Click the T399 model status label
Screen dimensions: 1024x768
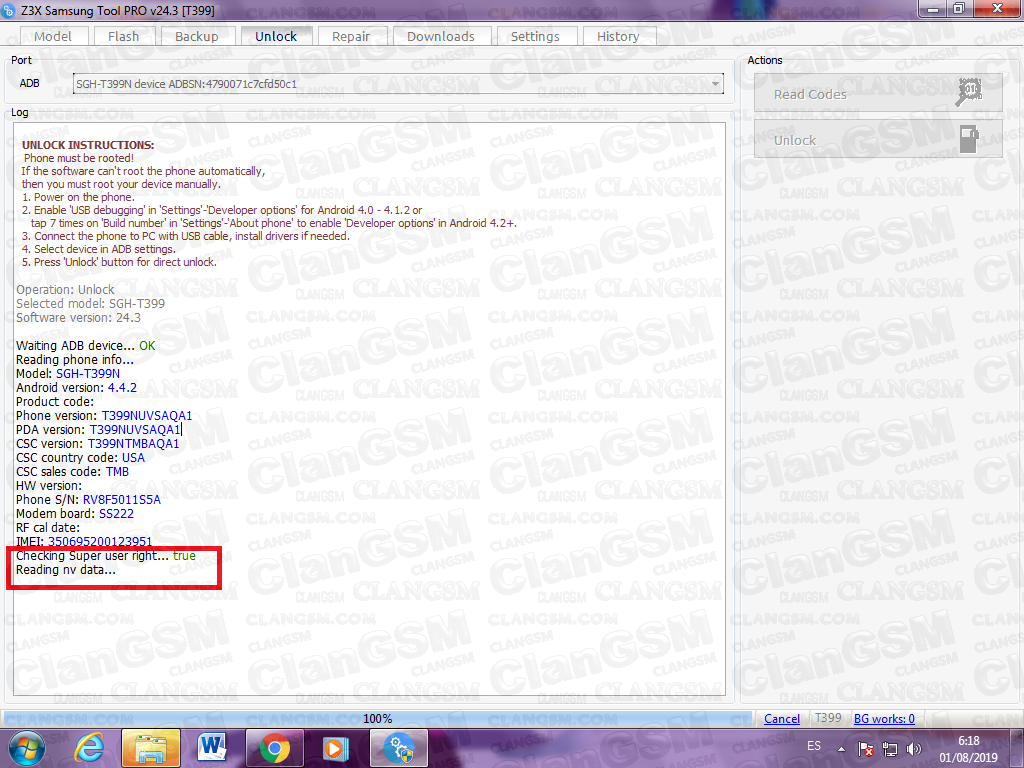828,718
